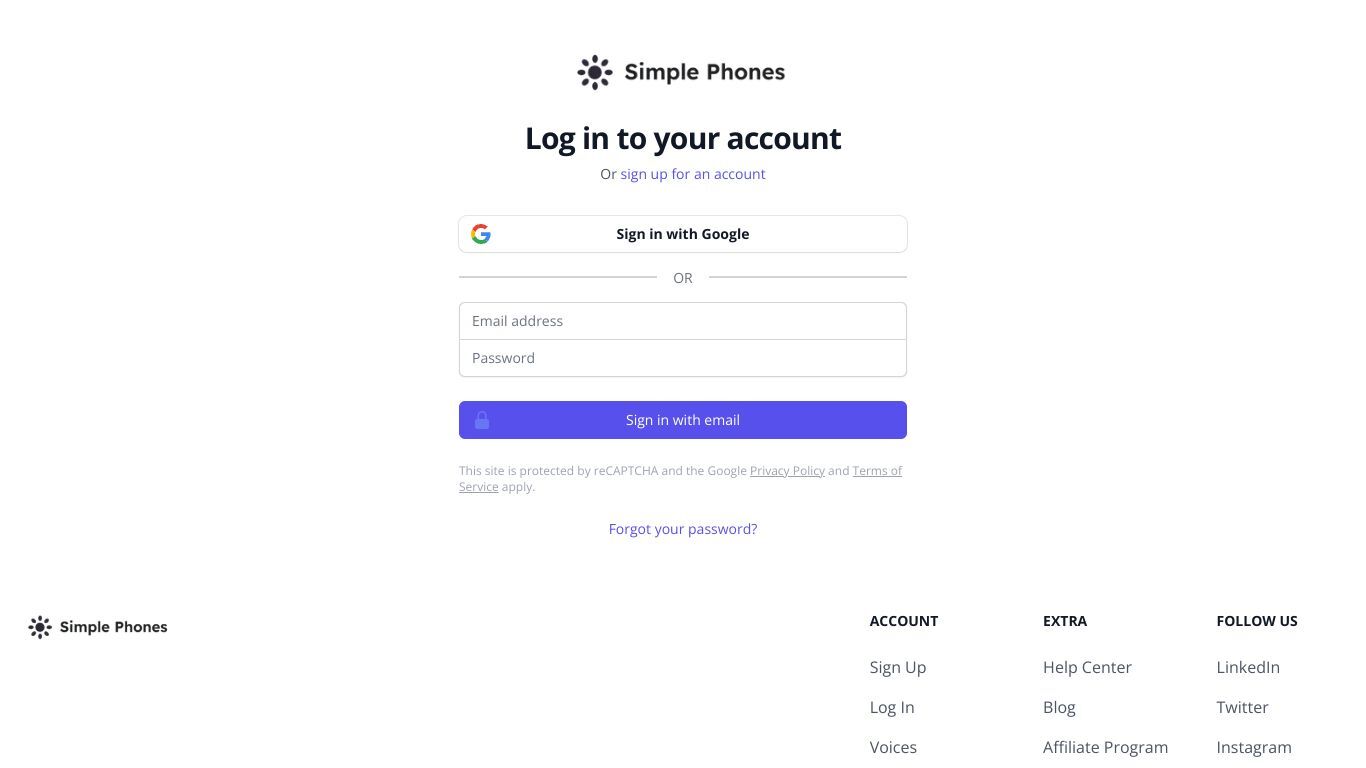Click the Simple Phones header logo
The height and width of the screenshot is (768, 1366).
click(x=681, y=72)
